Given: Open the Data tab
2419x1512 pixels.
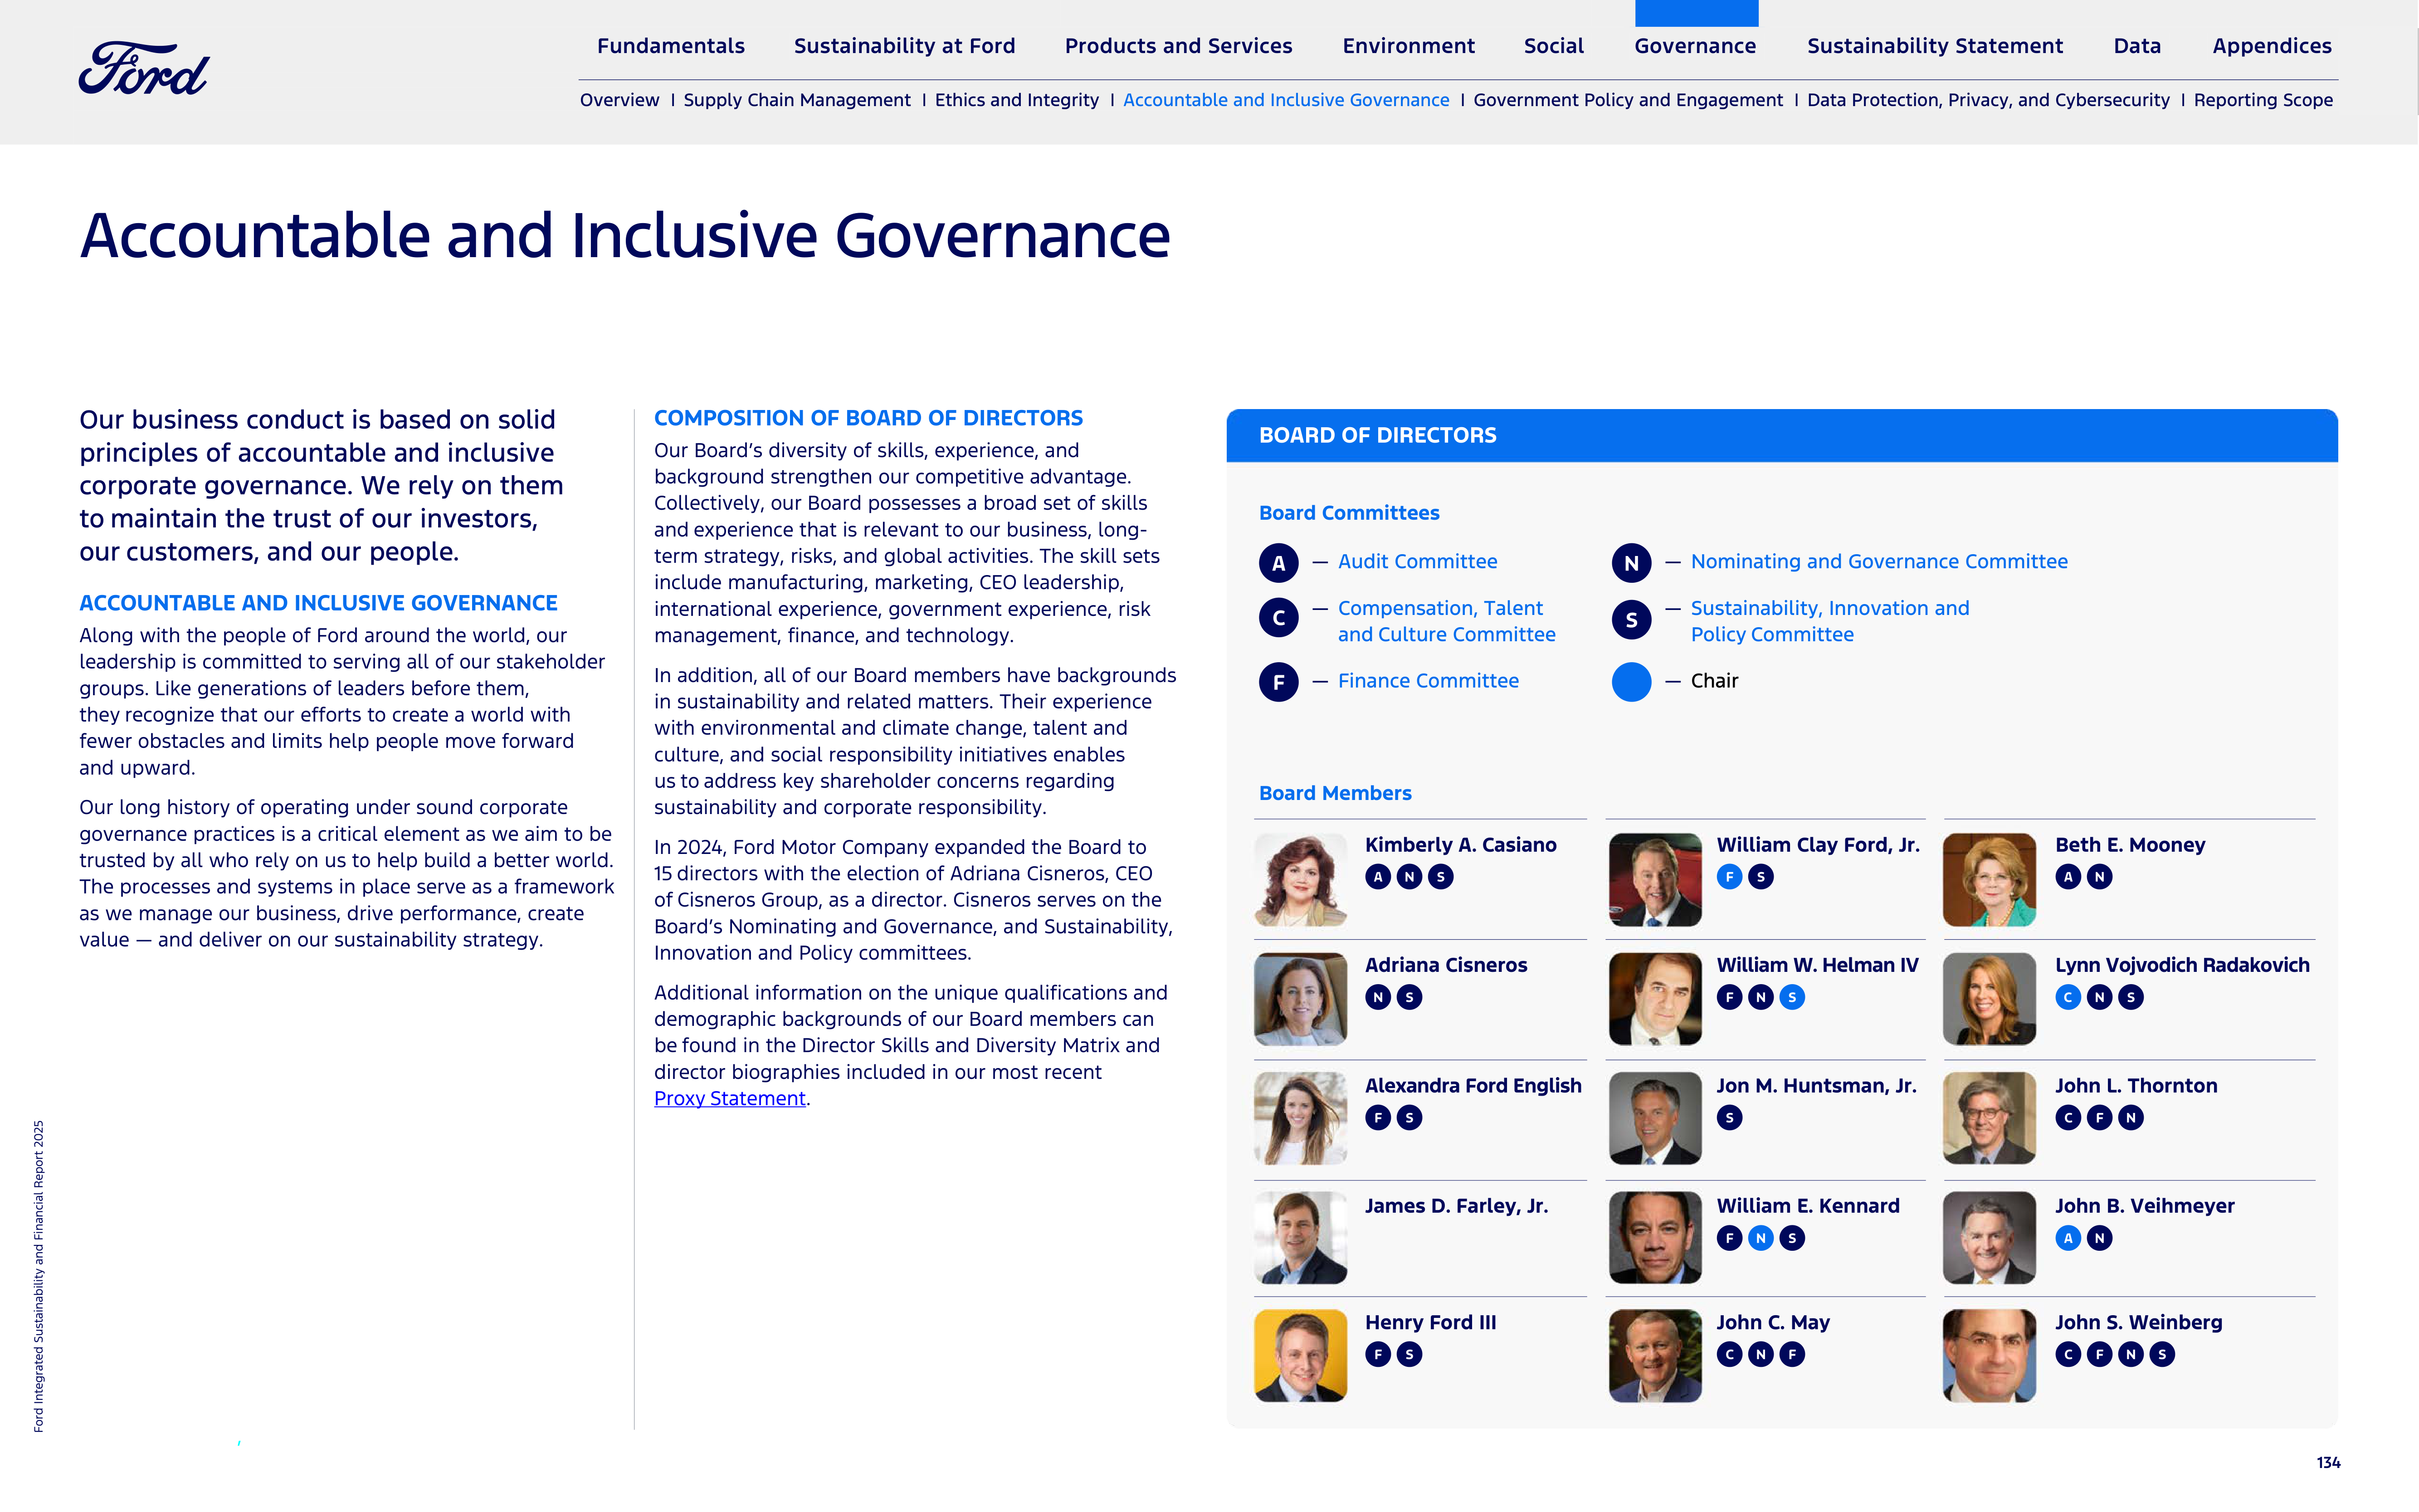Looking at the screenshot, I should (x=2137, y=46).
